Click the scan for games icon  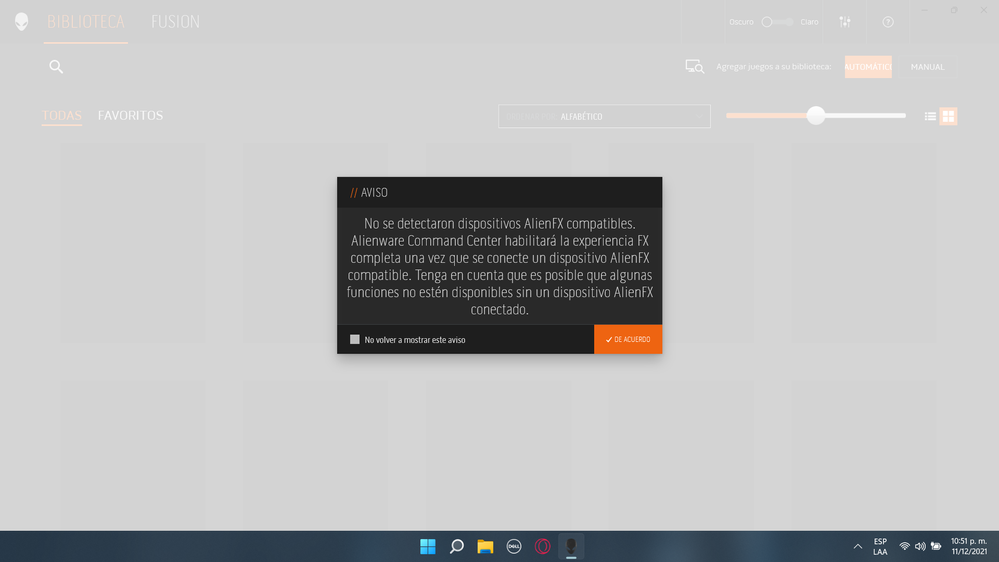click(694, 67)
